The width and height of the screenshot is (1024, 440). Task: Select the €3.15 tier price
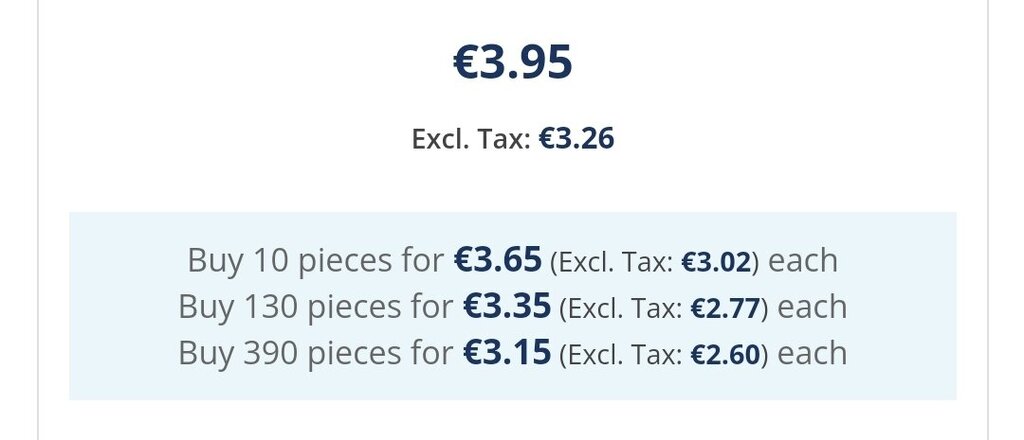(x=507, y=353)
